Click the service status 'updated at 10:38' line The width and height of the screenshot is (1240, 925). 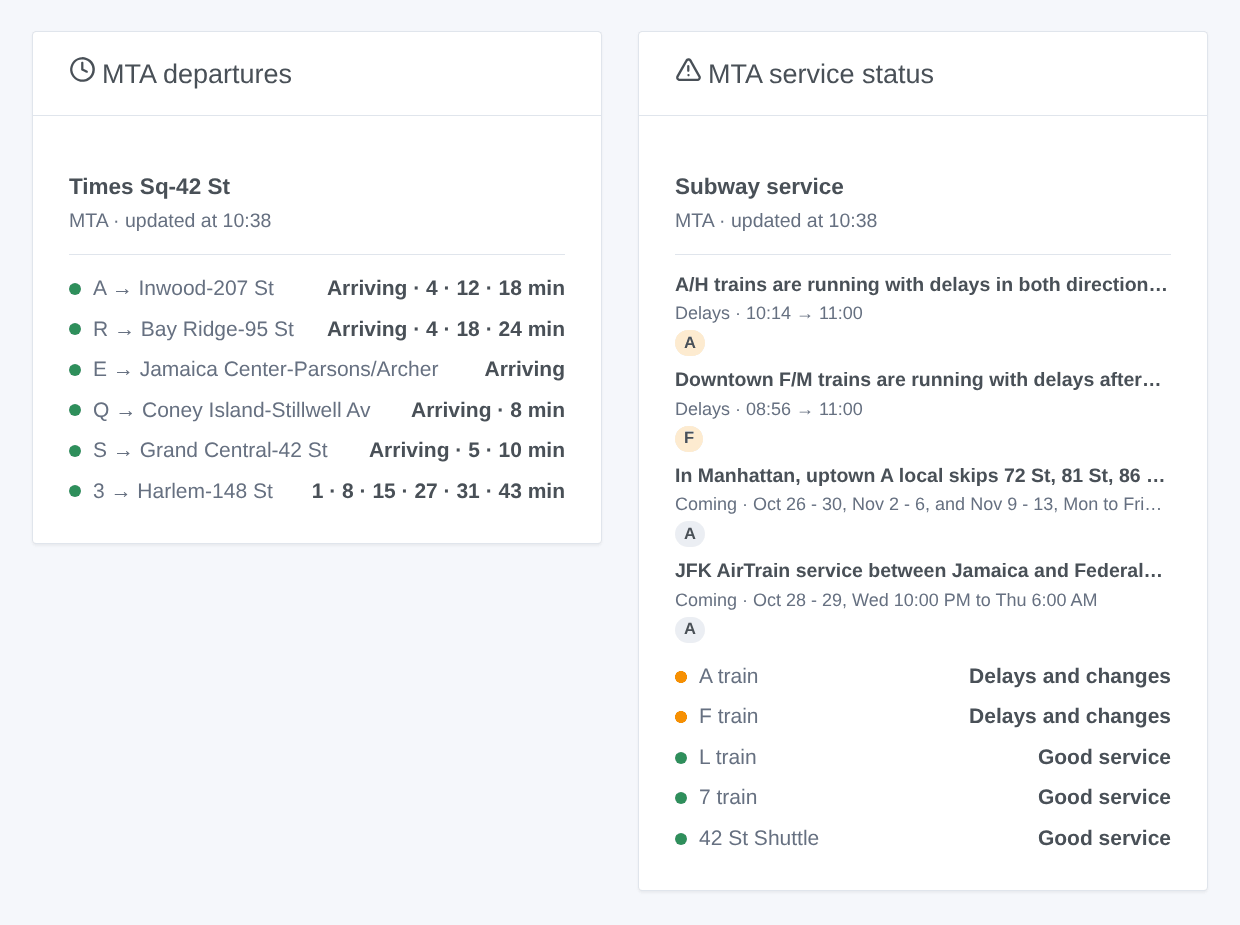click(x=776, y=221)
